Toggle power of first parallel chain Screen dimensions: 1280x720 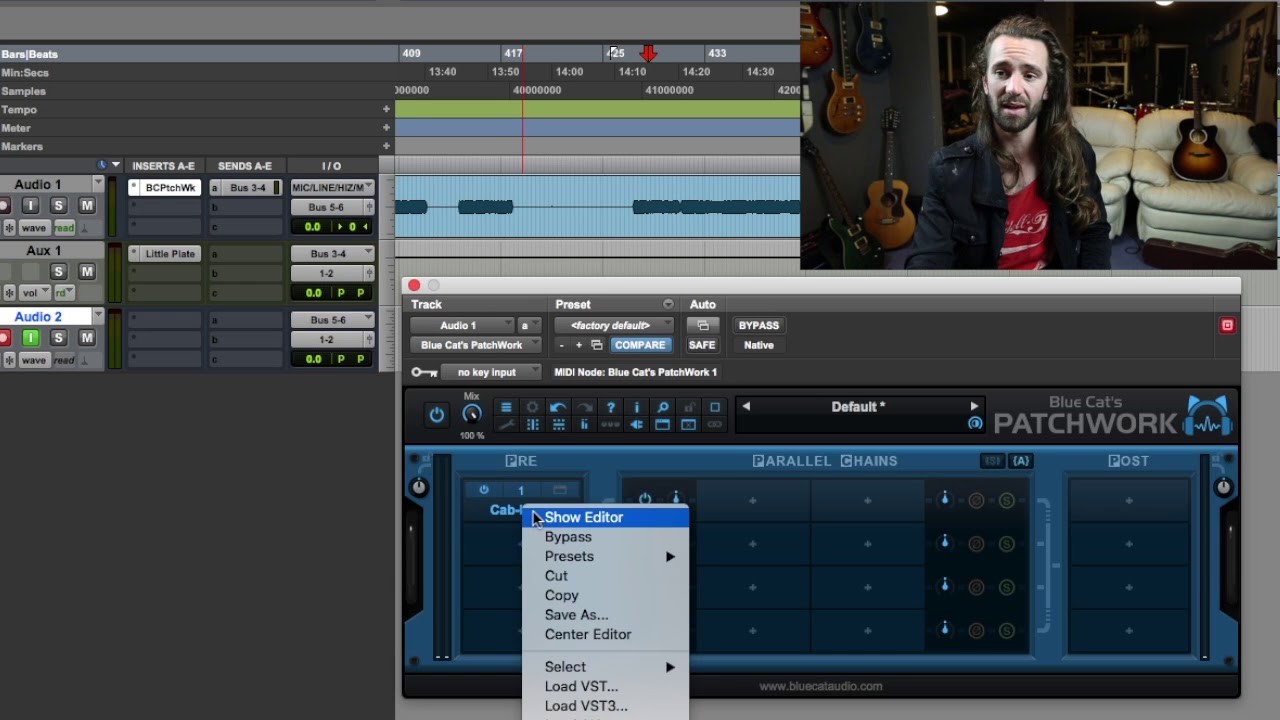tap(645, 498)
